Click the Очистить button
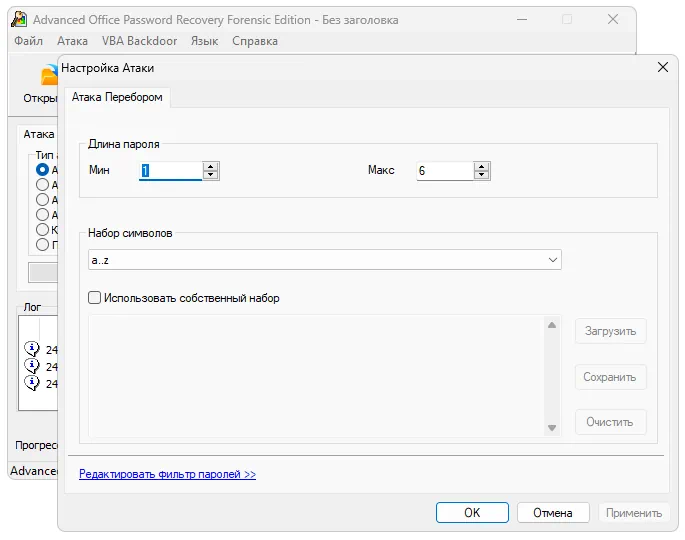This screenshot has height=540, width=685. (610, 422)
